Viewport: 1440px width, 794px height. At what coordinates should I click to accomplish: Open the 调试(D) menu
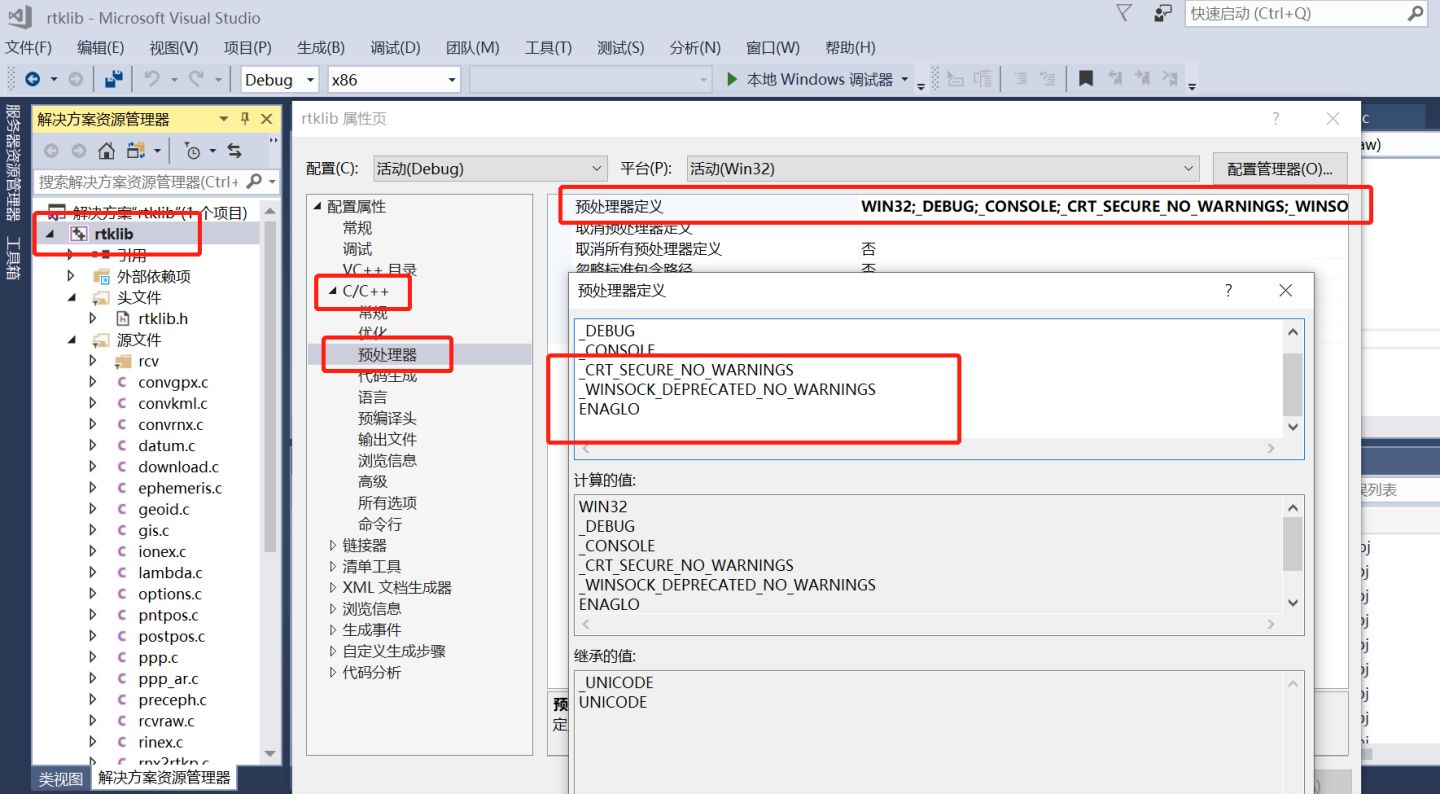tap(395, 47)
